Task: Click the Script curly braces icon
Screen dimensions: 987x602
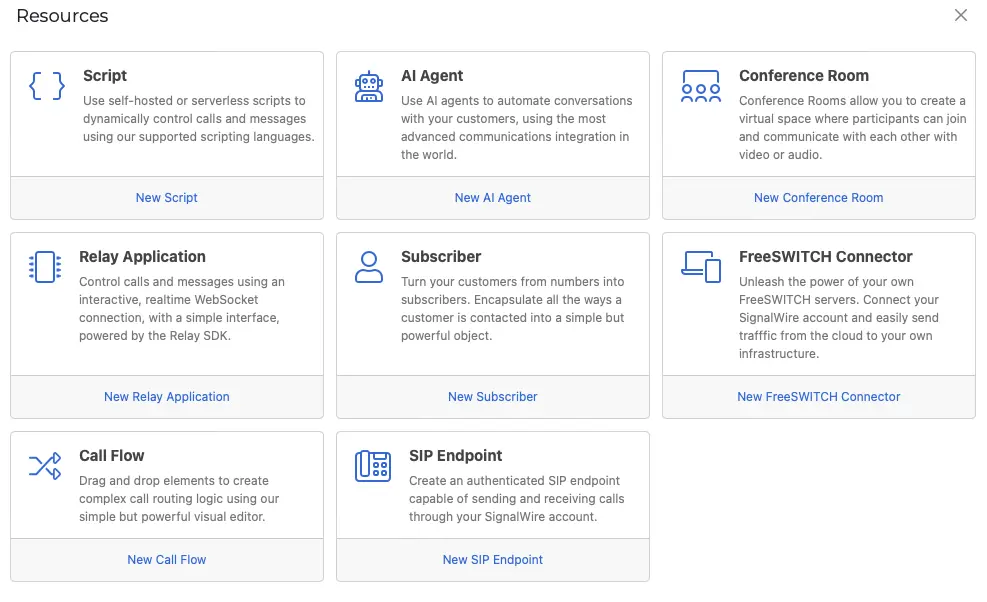Action: pyautogui.click(x=47, y=86)
